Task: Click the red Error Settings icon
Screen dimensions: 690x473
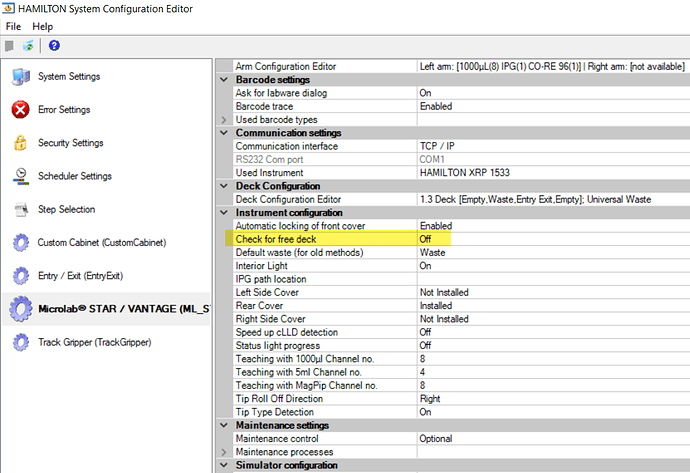Action: point(20,110)
